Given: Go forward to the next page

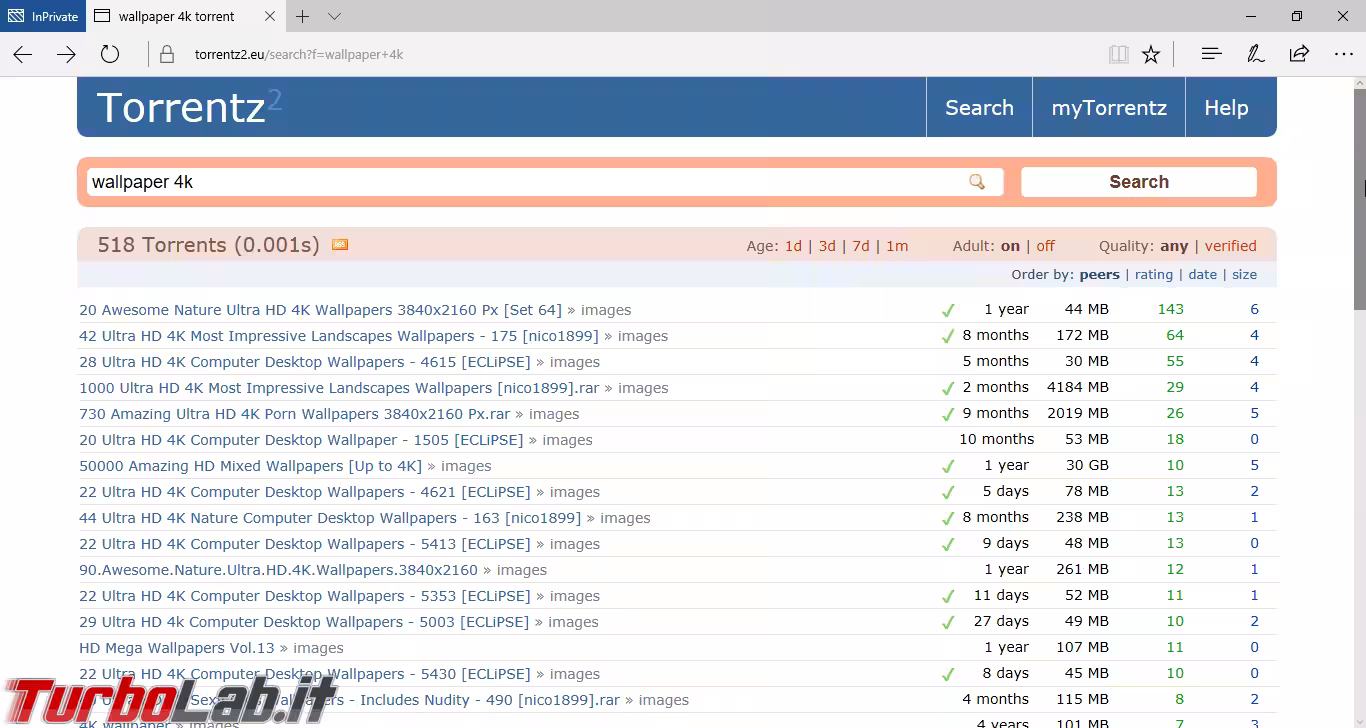Looking at the screenshot, I should 66,54.
